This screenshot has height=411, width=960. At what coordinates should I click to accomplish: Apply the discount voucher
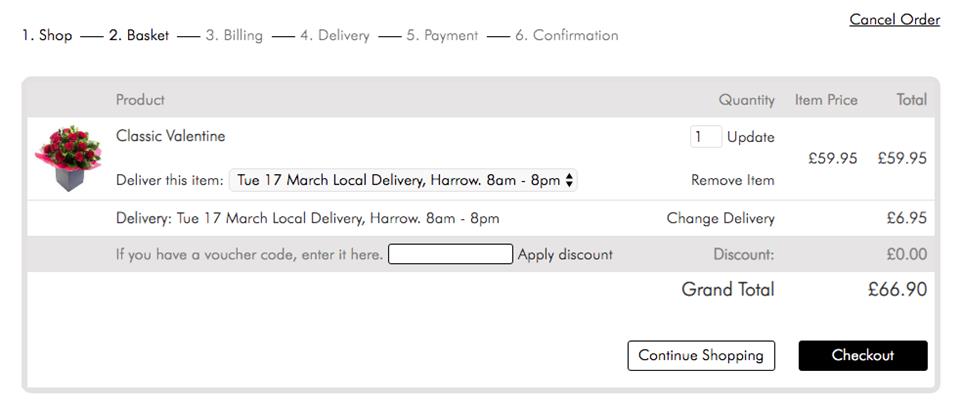(565, 255)
